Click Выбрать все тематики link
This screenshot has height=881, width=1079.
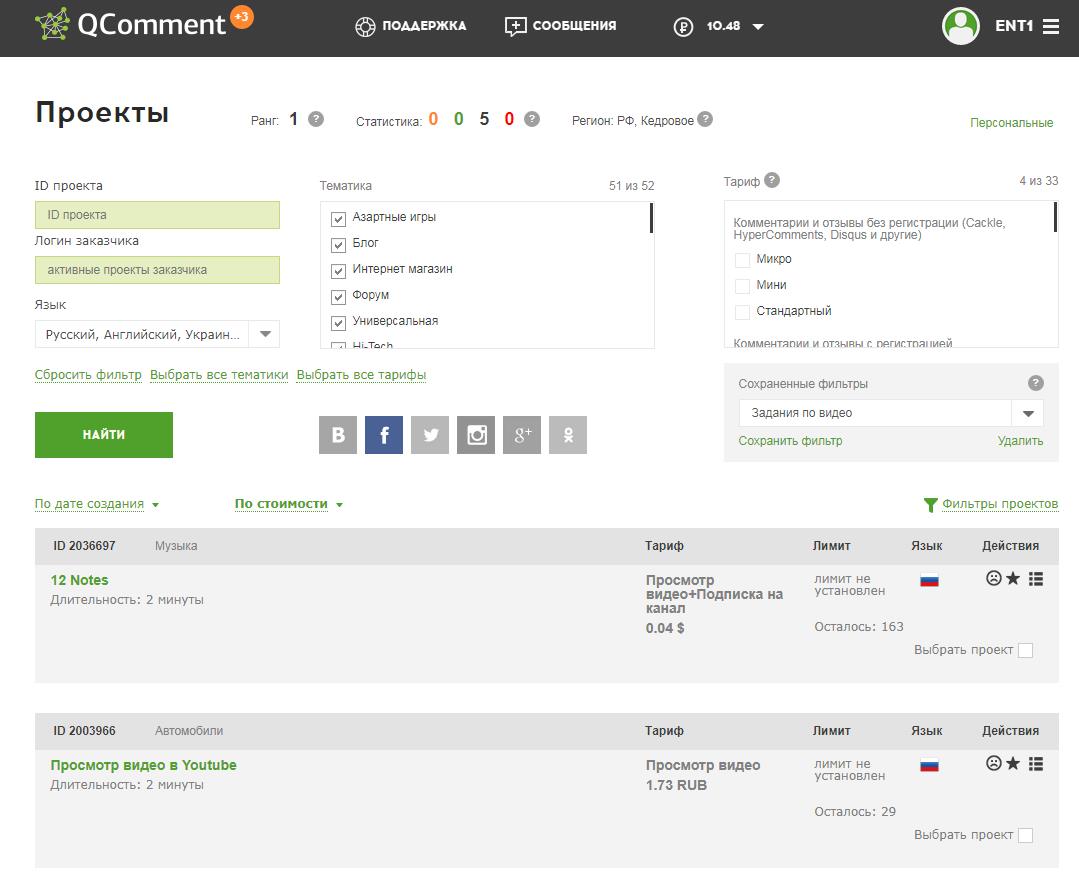(x=219, y=375)
